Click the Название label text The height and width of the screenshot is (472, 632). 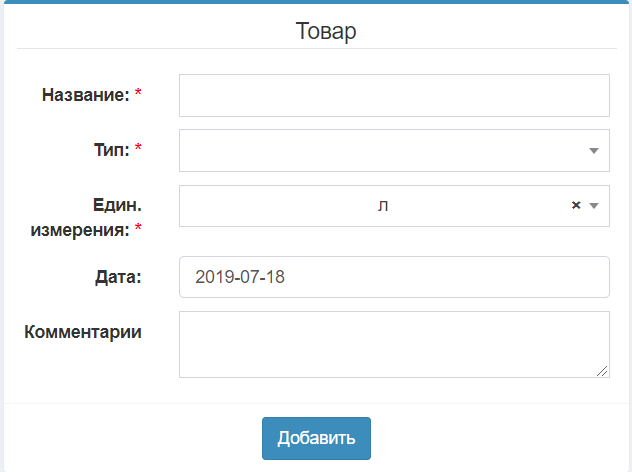pos(85,95)
